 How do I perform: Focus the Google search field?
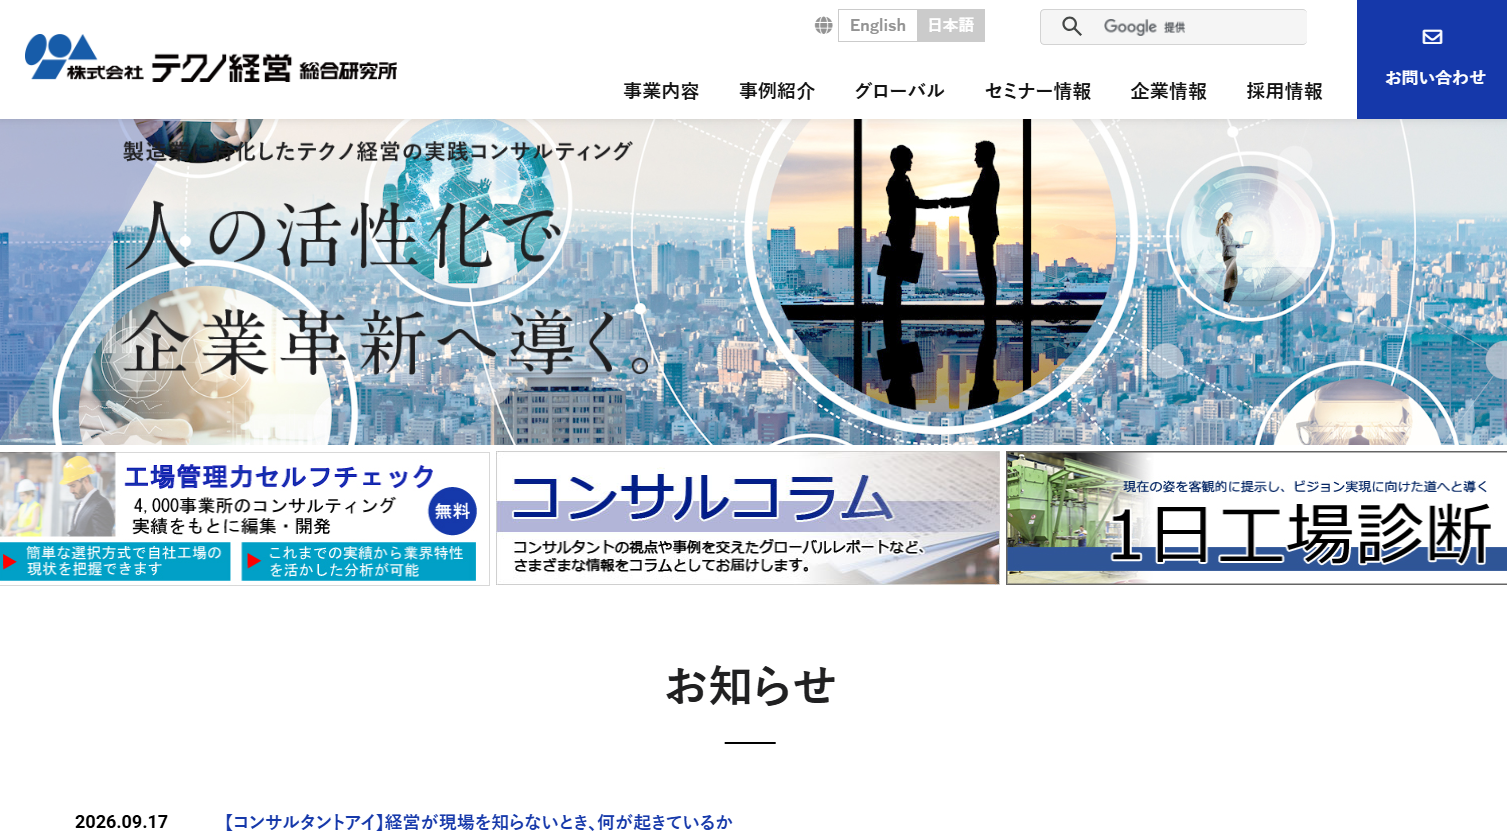[1173, 27]
